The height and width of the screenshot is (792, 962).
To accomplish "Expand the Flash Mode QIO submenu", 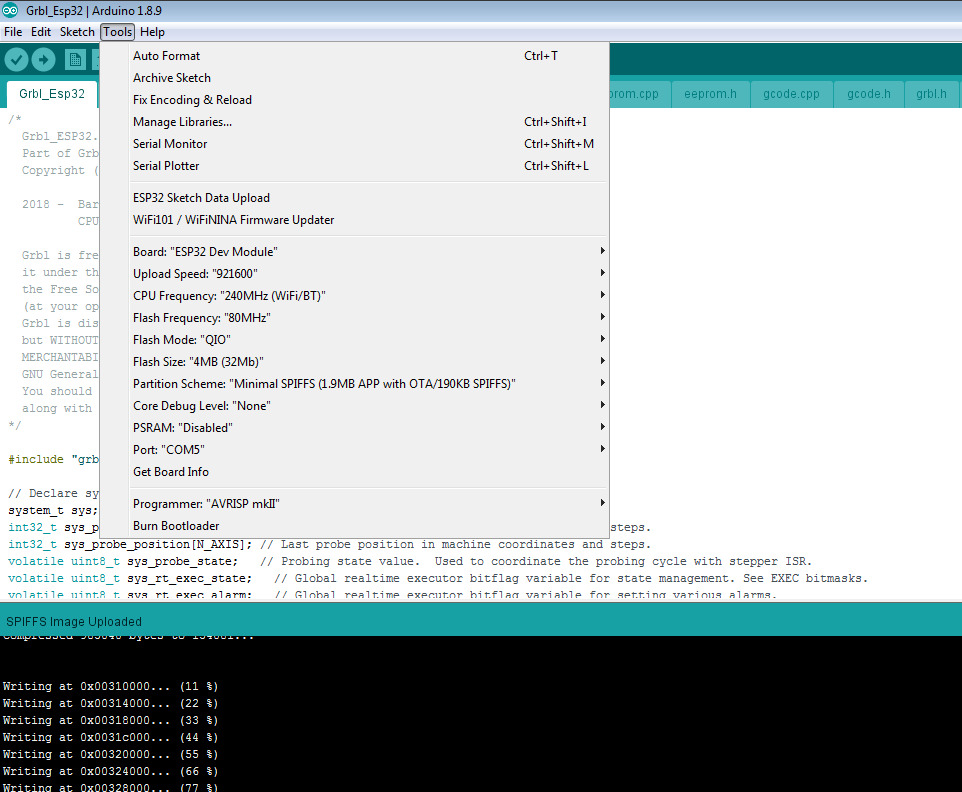I will click(355, 340).
